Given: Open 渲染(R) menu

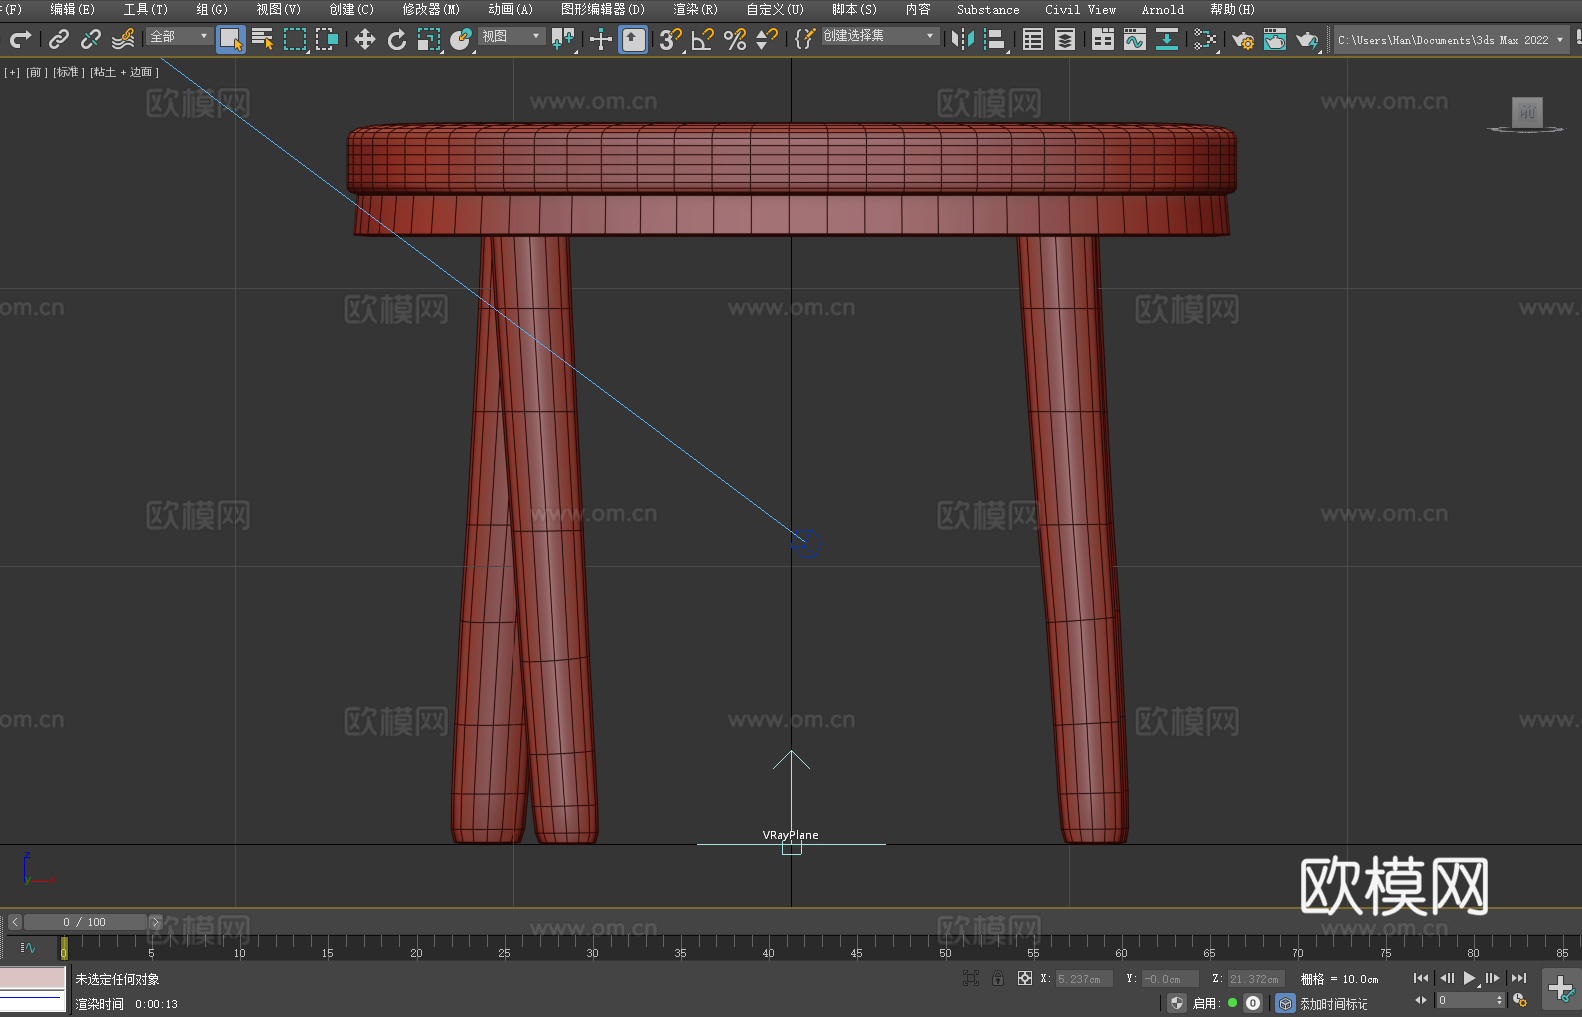Looking at the screenshot, I should click(x=695, y=10).
